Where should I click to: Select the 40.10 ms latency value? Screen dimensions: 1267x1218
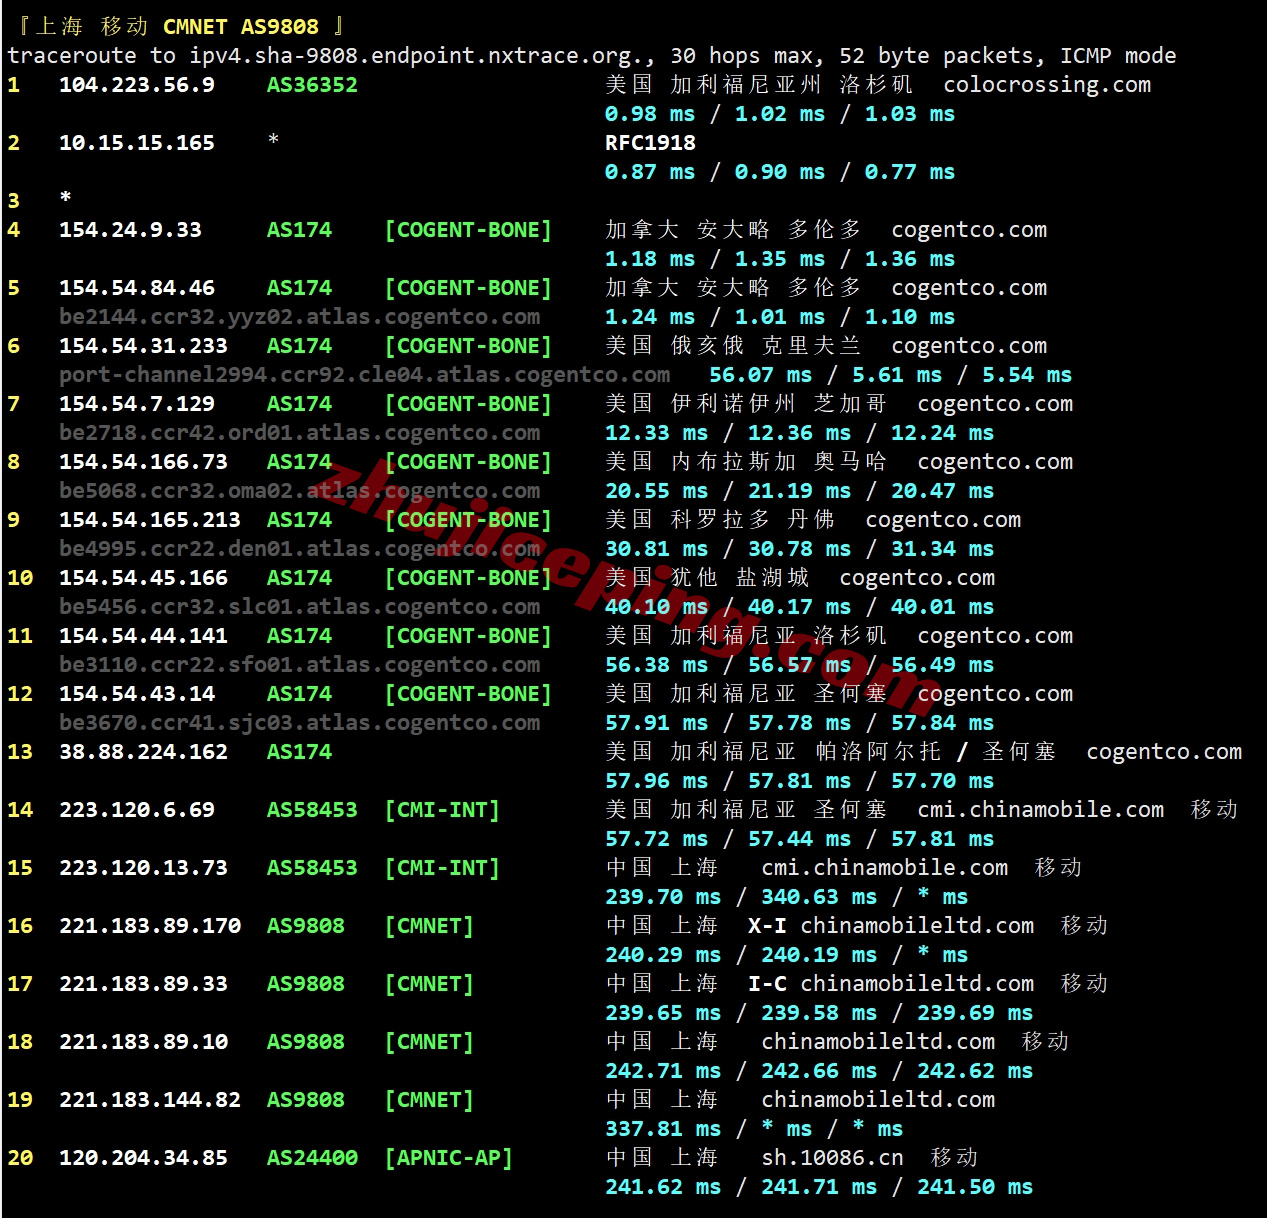(x=656, y=607)
